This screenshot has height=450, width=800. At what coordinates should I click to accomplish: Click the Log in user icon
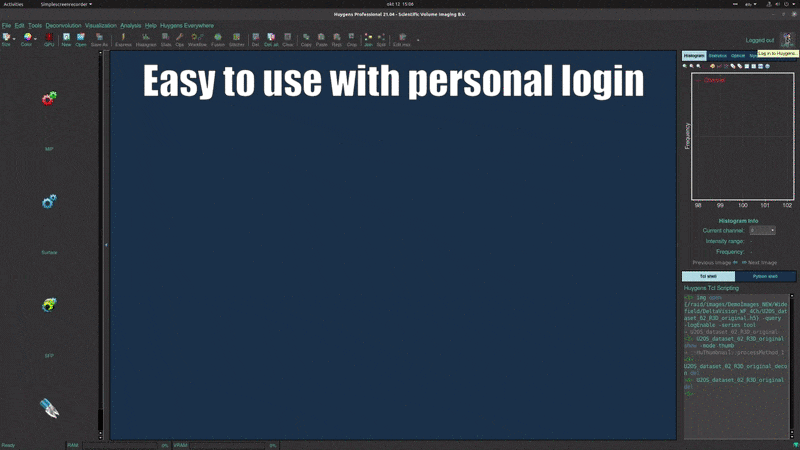[787, 39]
